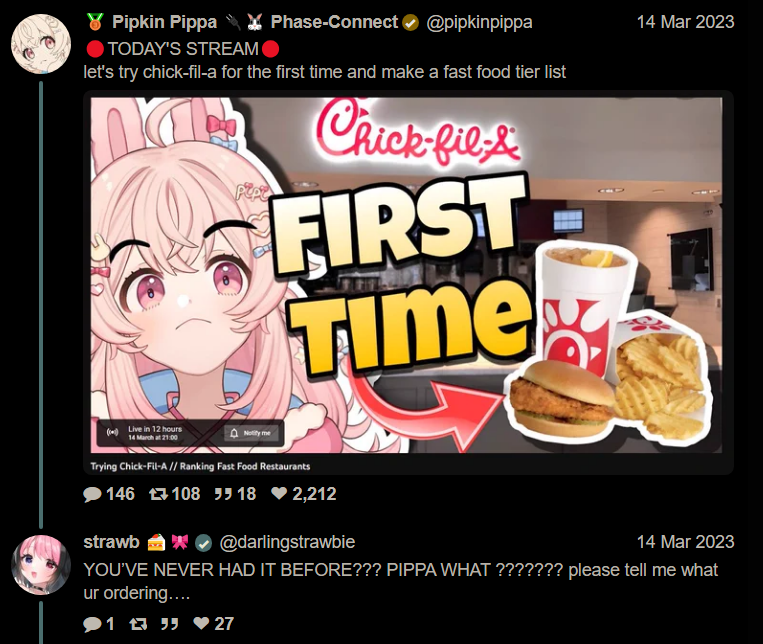Open strawb's profile avatar

click(40, 565)
